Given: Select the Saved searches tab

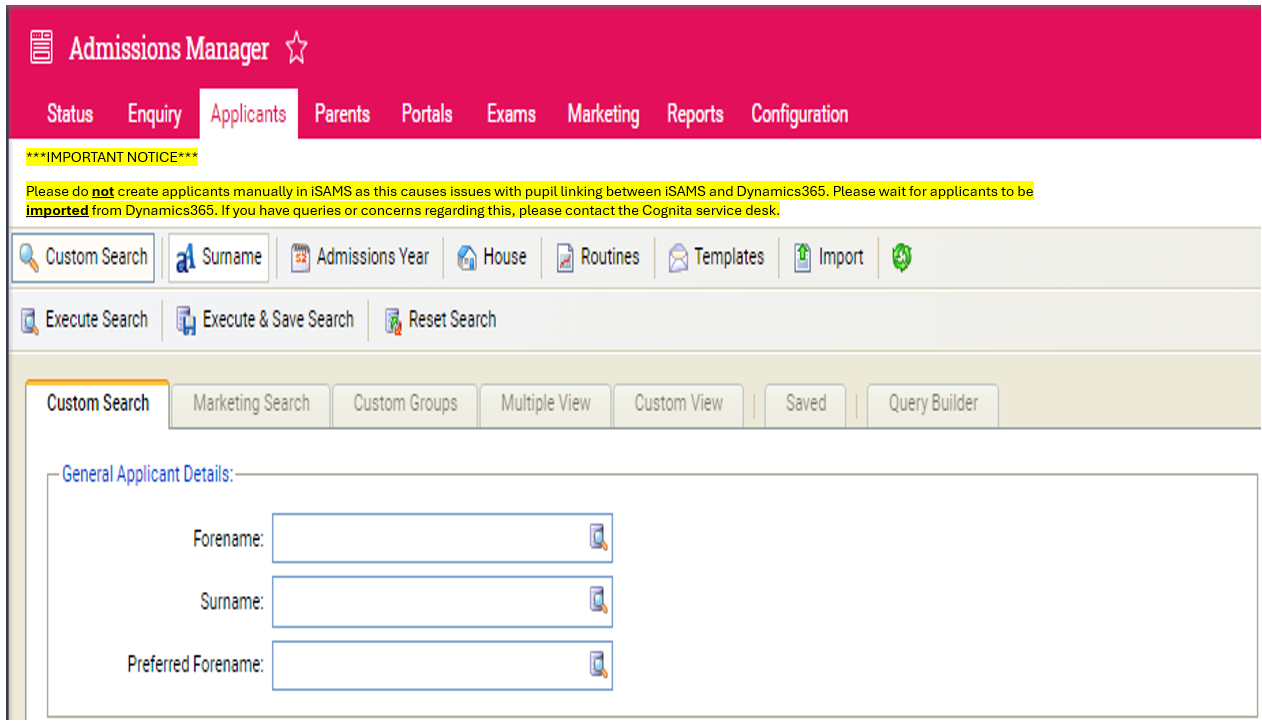Looking at the screenshot, I should click(805, 404).
